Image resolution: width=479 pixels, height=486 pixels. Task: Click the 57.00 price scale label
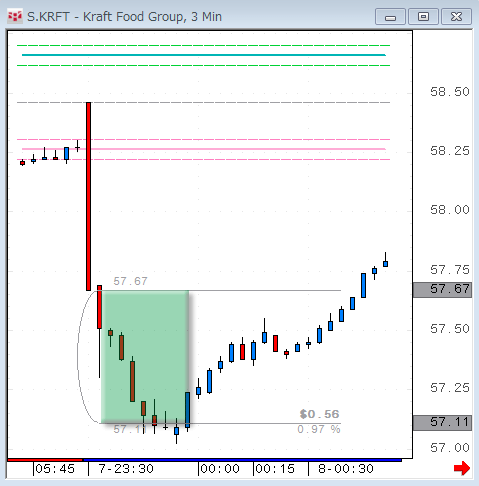[x=450, y=448]
